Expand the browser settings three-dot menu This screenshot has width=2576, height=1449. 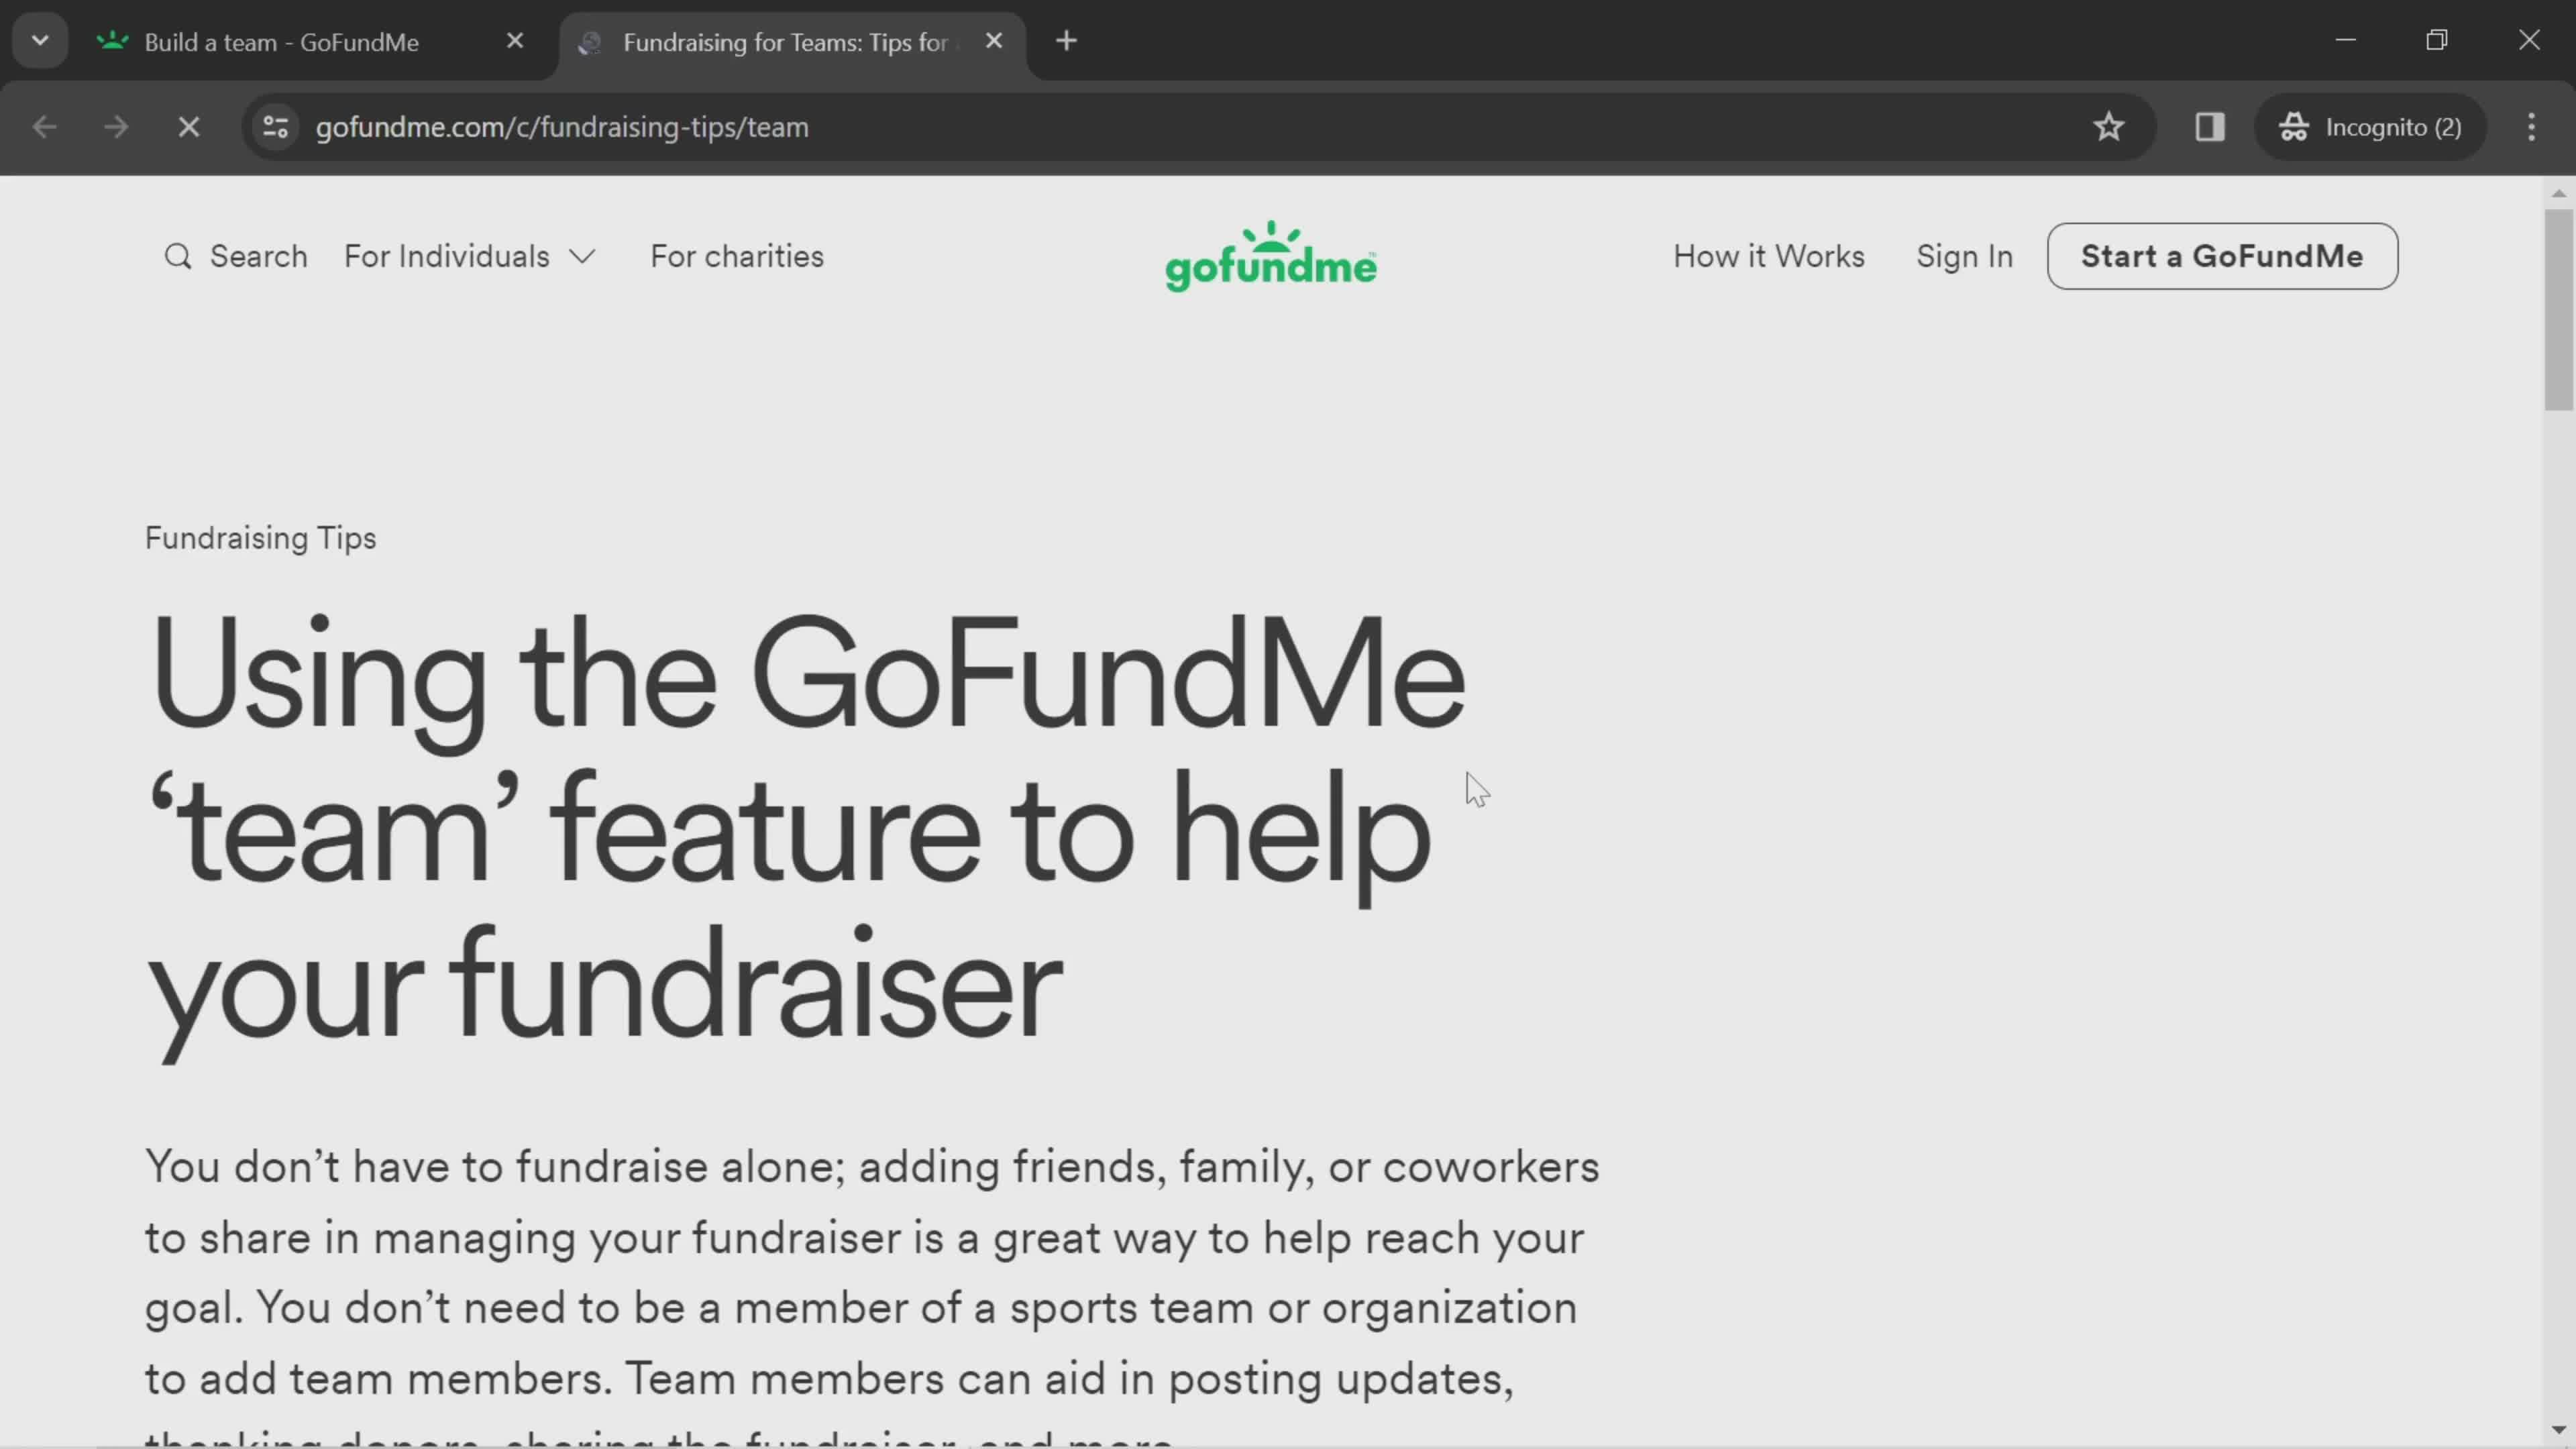coord(2530,125)
